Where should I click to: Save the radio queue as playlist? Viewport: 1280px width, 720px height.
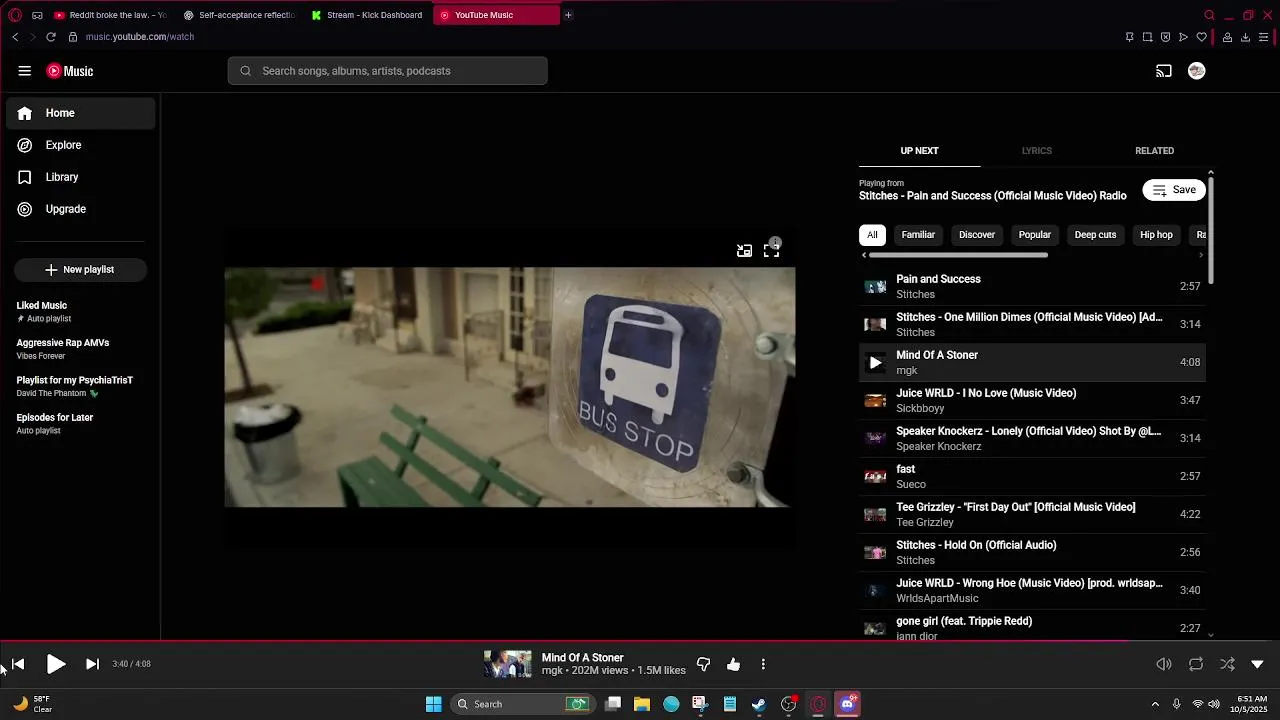click(1174, 190)
